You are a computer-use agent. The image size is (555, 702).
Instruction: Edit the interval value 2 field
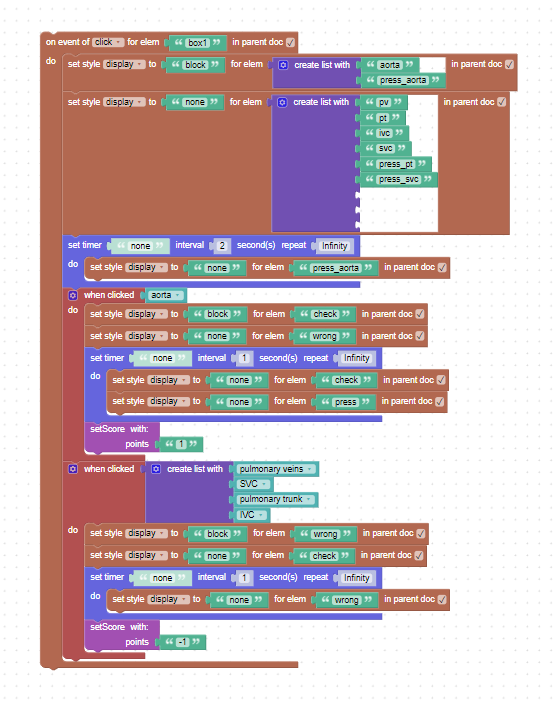pyautogui.click(x=222, y=246)
